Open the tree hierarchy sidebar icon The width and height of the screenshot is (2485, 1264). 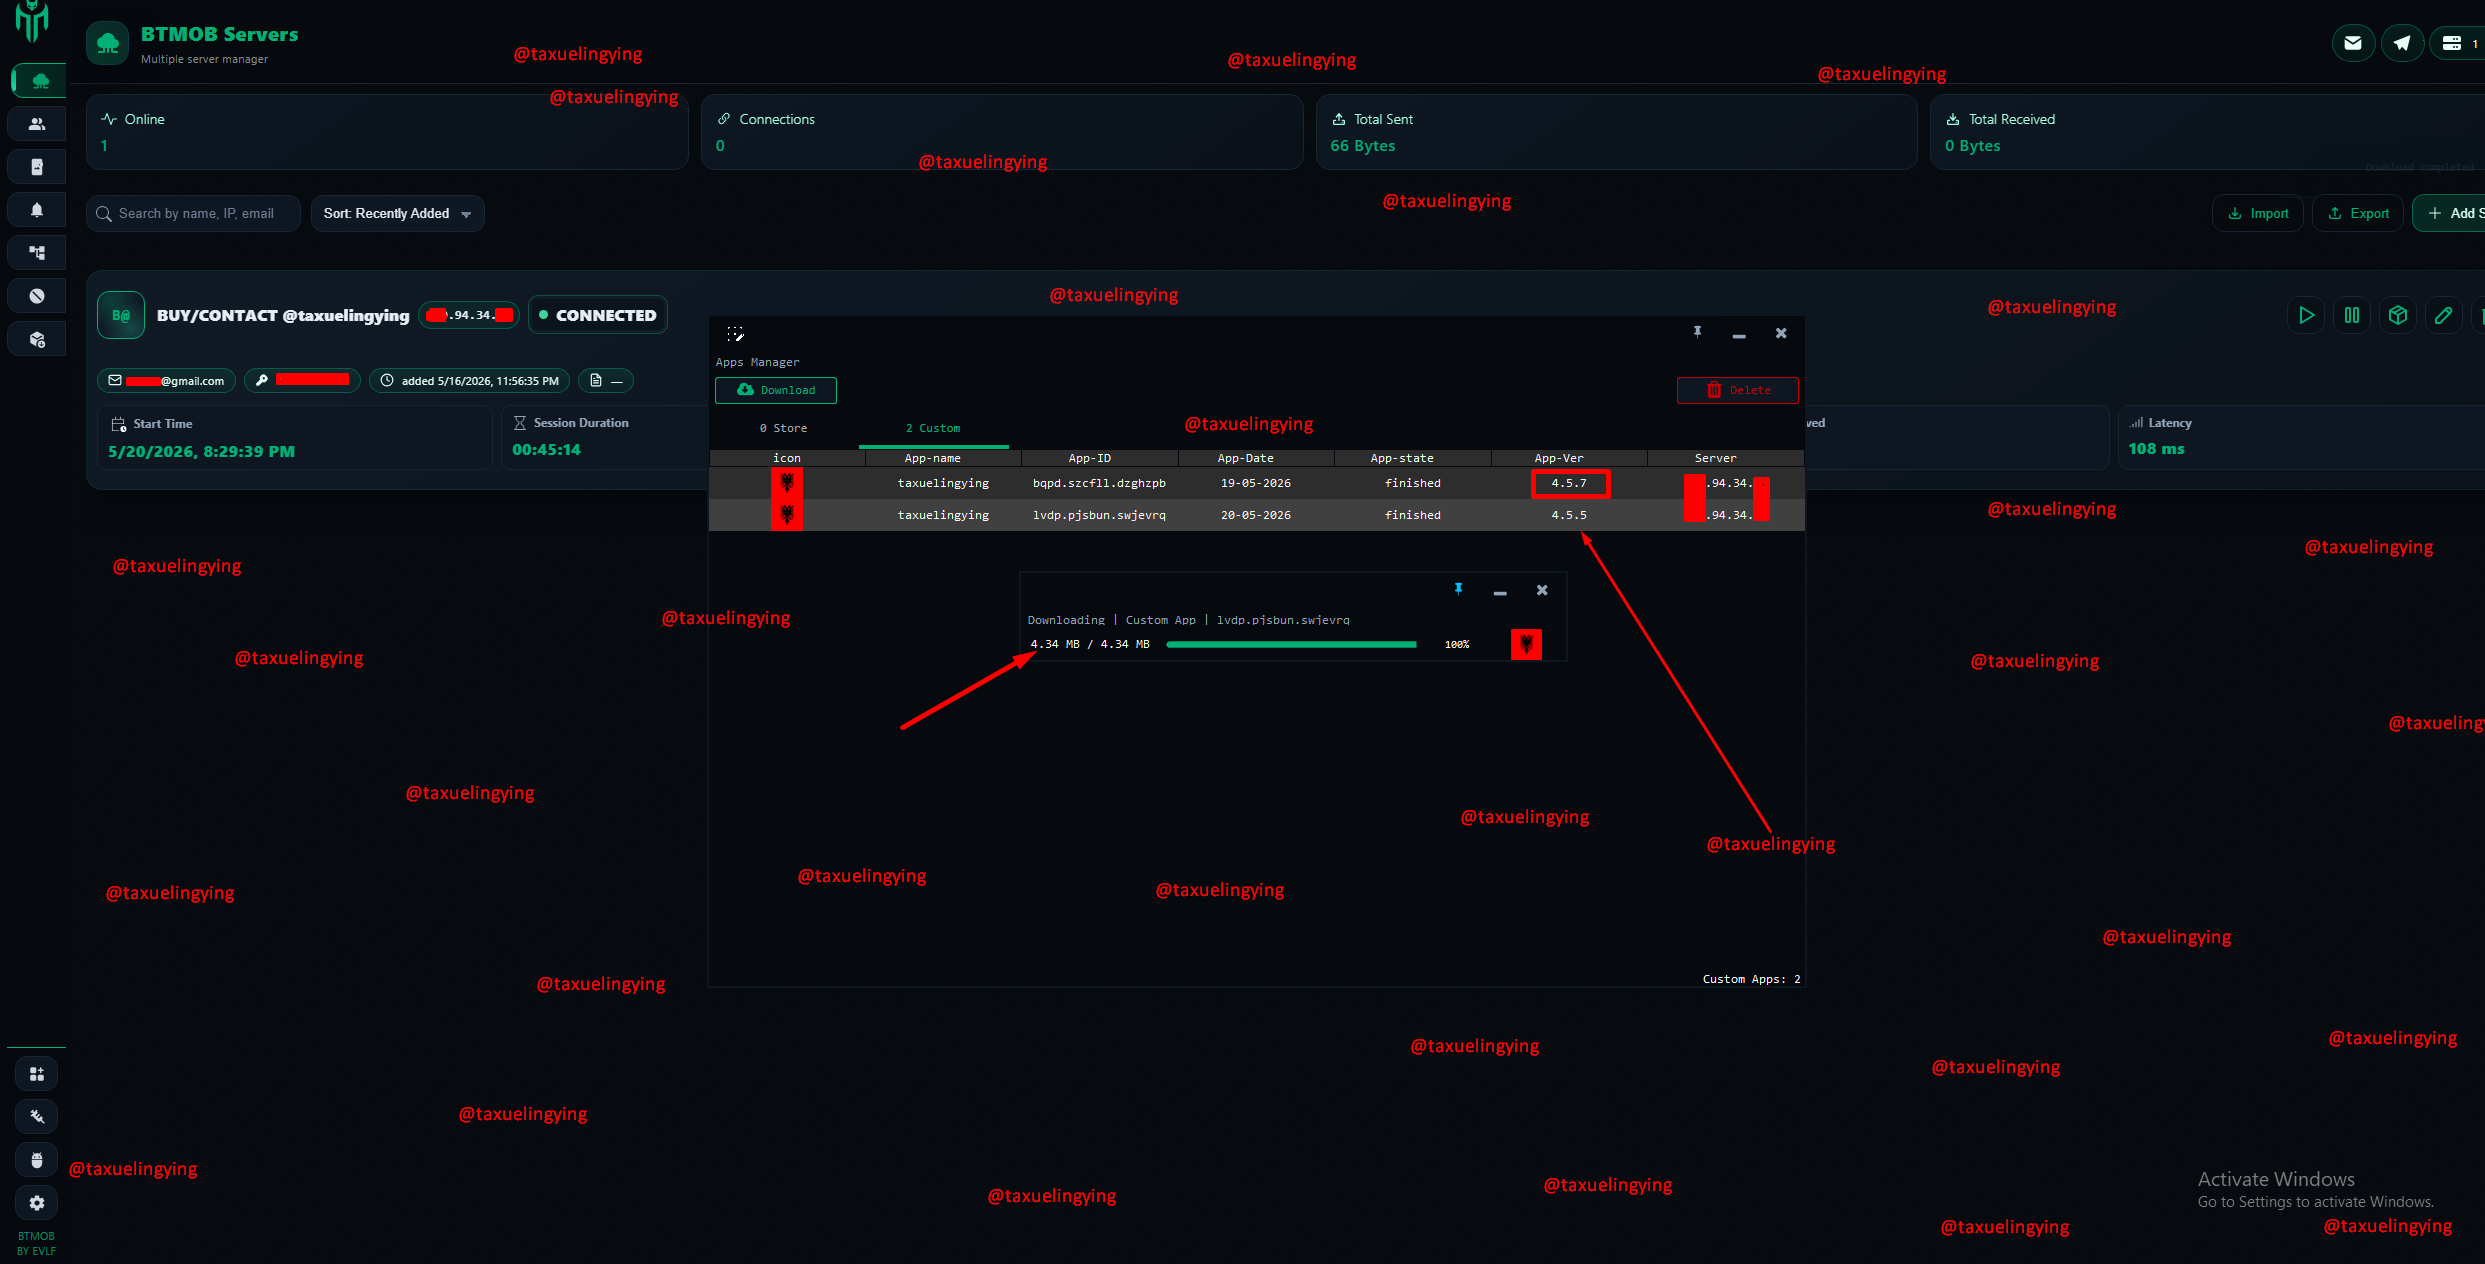(37, 253)
